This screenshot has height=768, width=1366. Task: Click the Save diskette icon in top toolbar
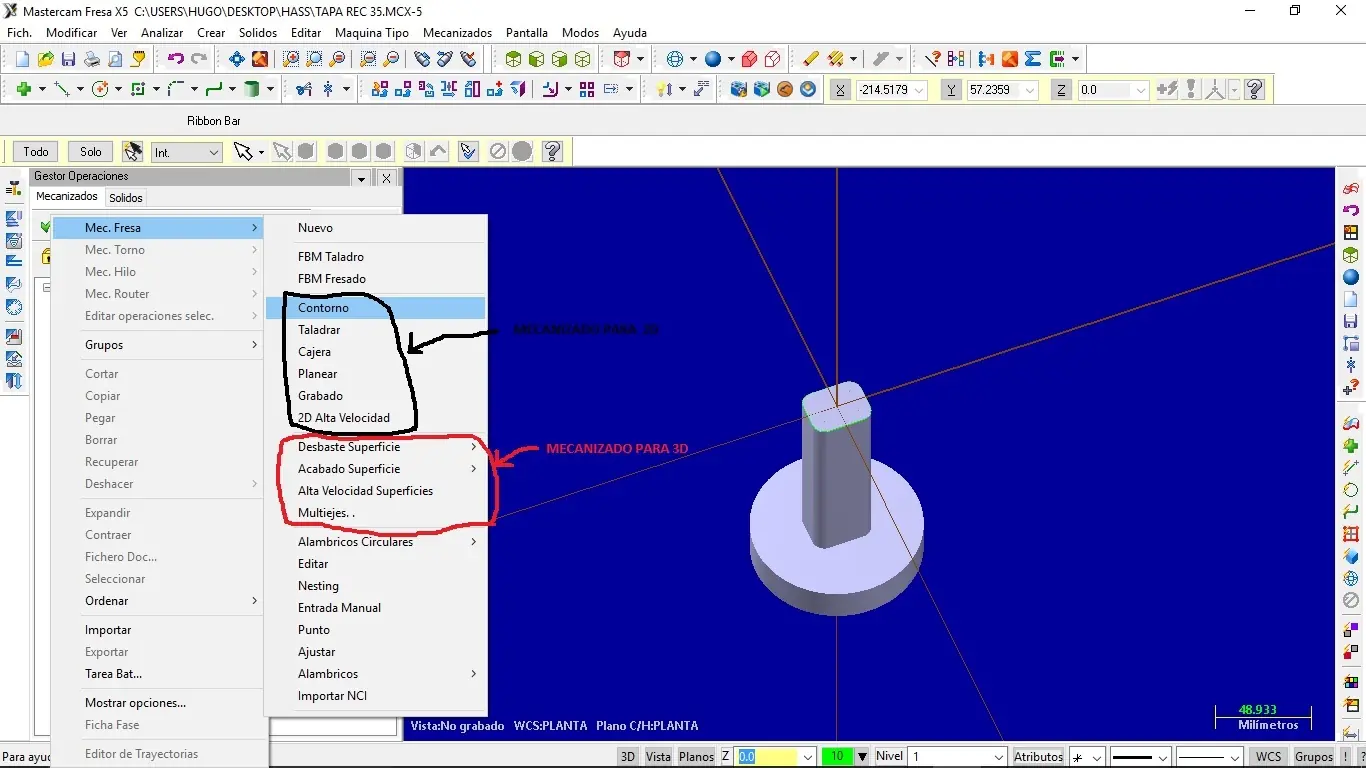68,59
